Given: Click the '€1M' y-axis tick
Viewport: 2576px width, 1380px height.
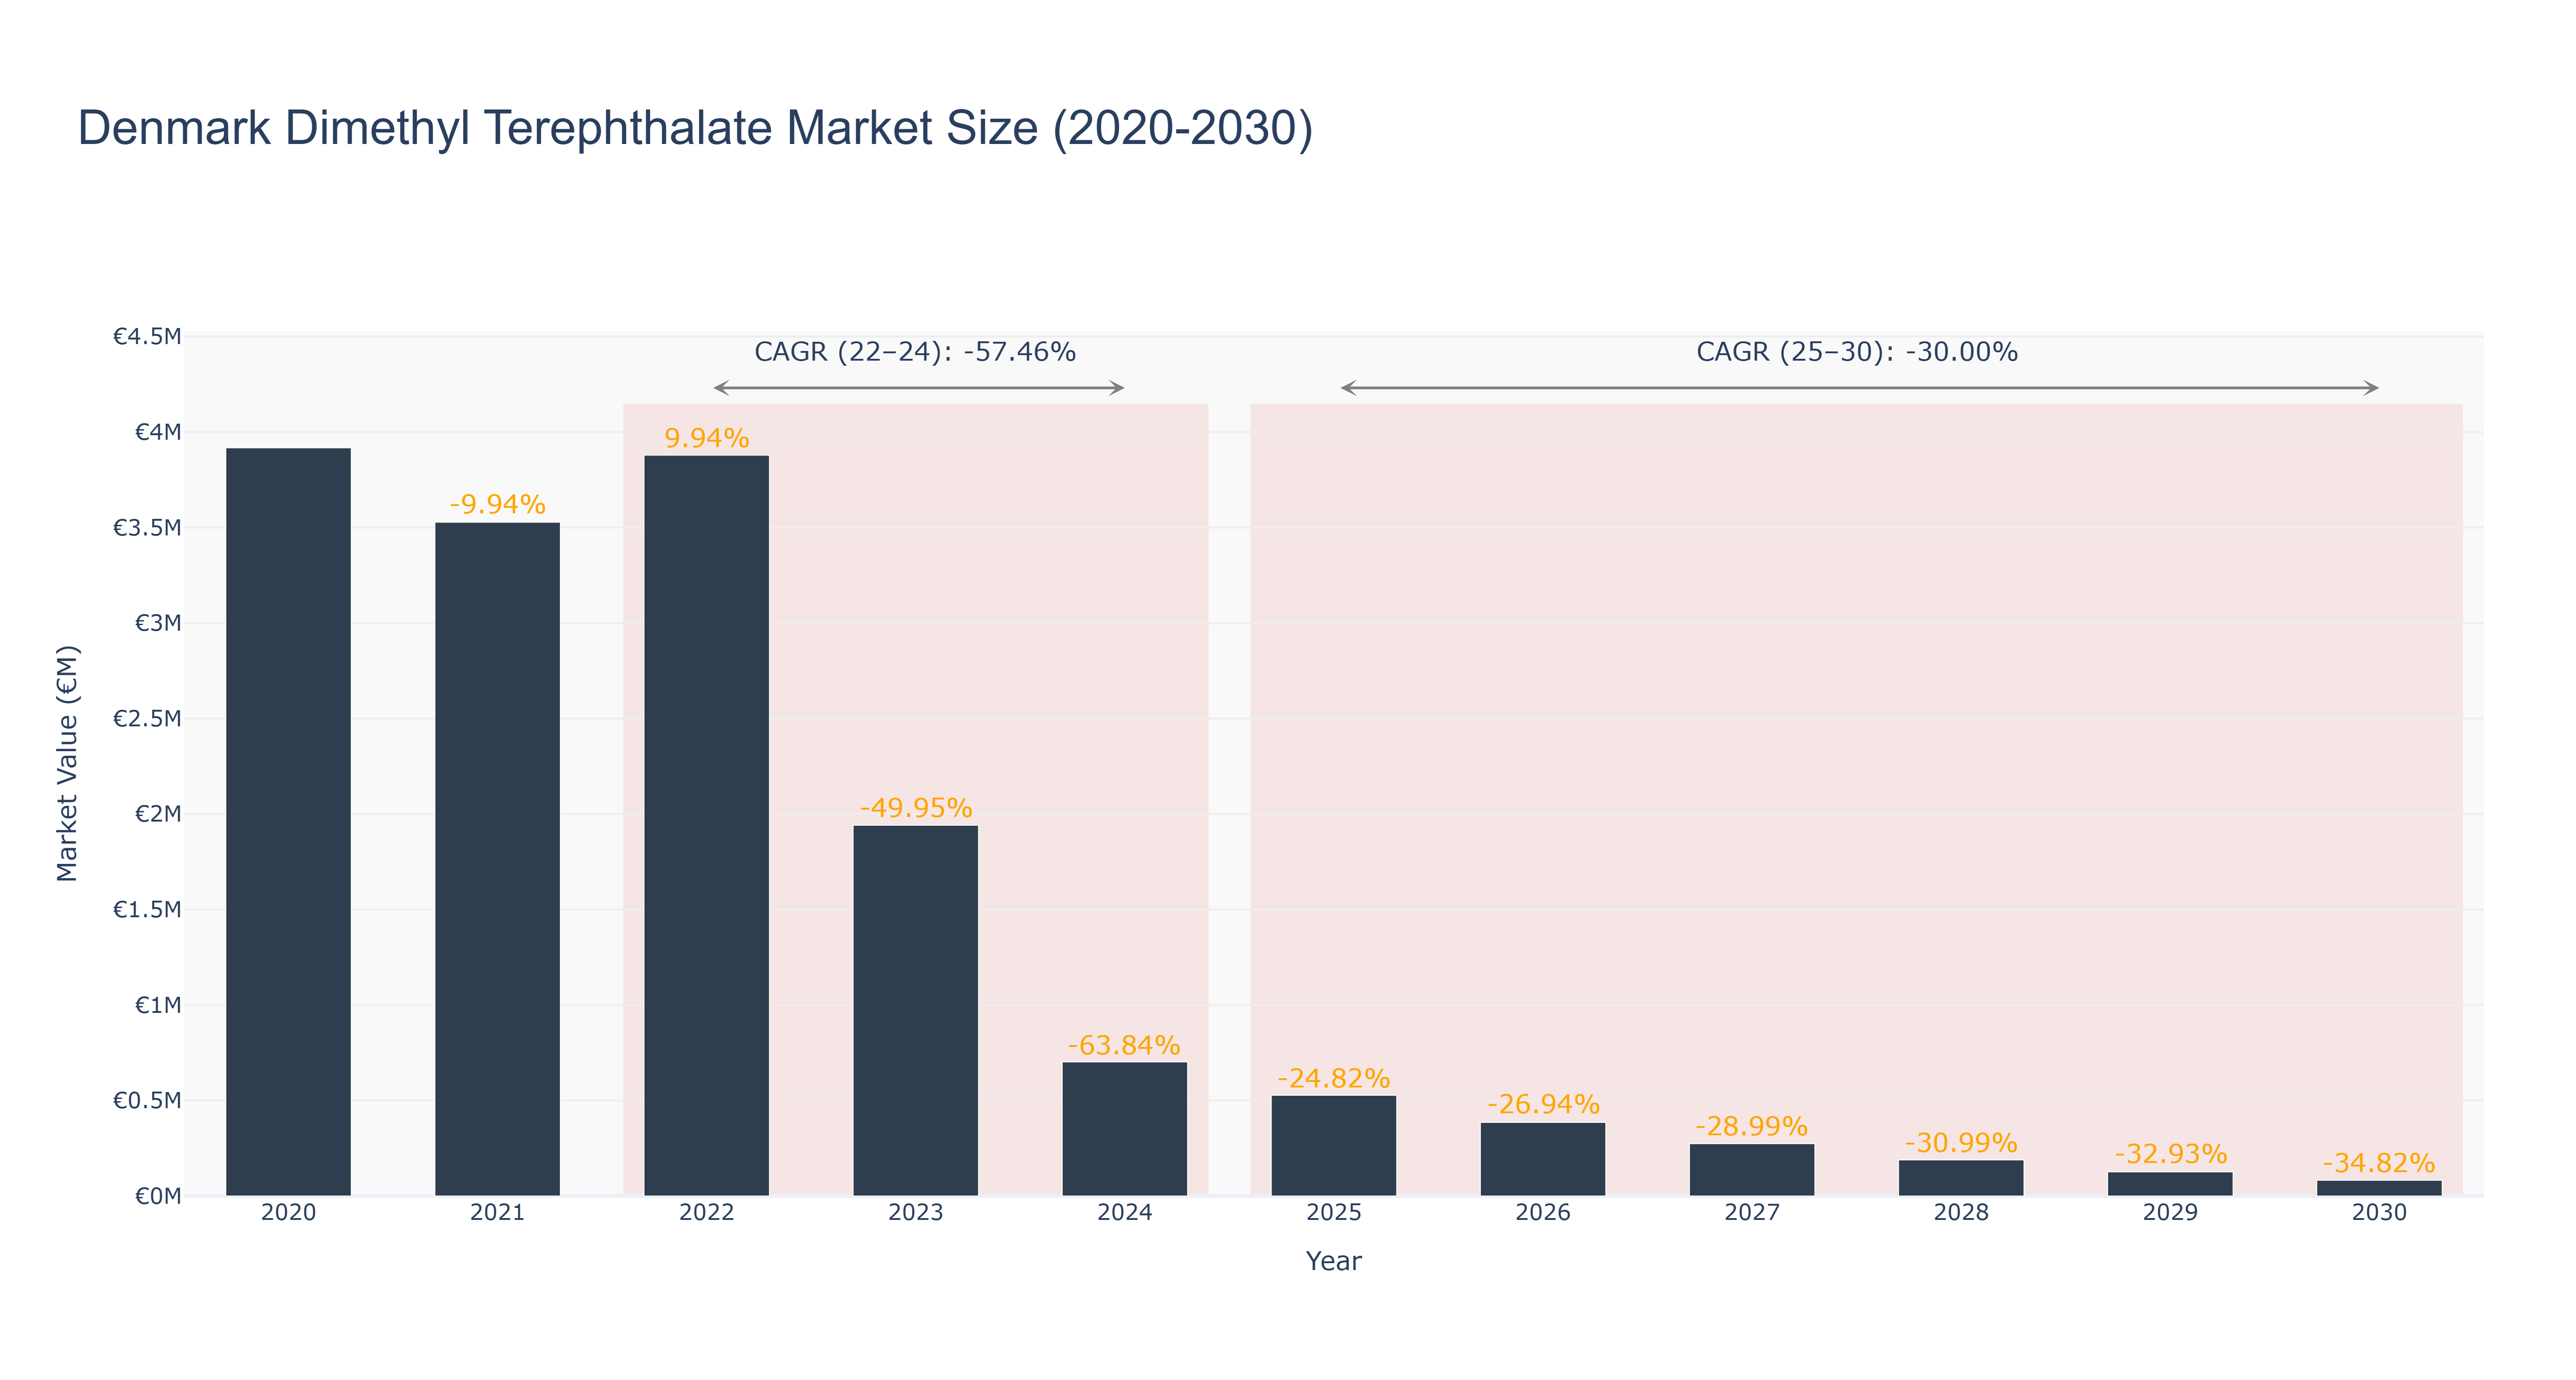Looking at the screenshot, I should click(x=158, y=1005).
